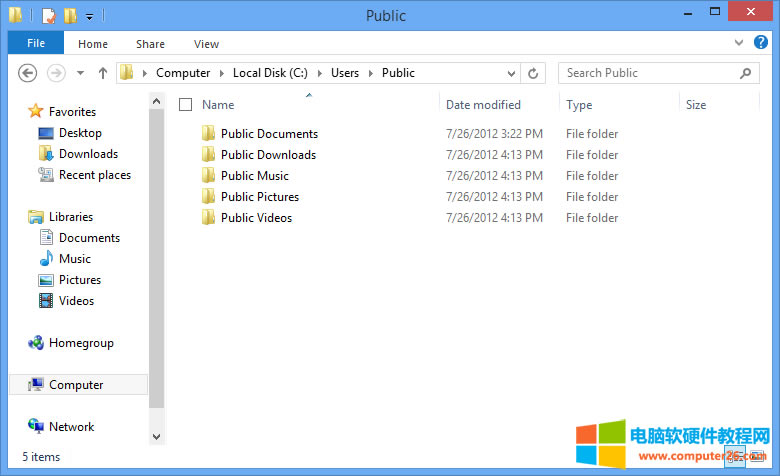Open the Help question mark icon

(762, 43)
